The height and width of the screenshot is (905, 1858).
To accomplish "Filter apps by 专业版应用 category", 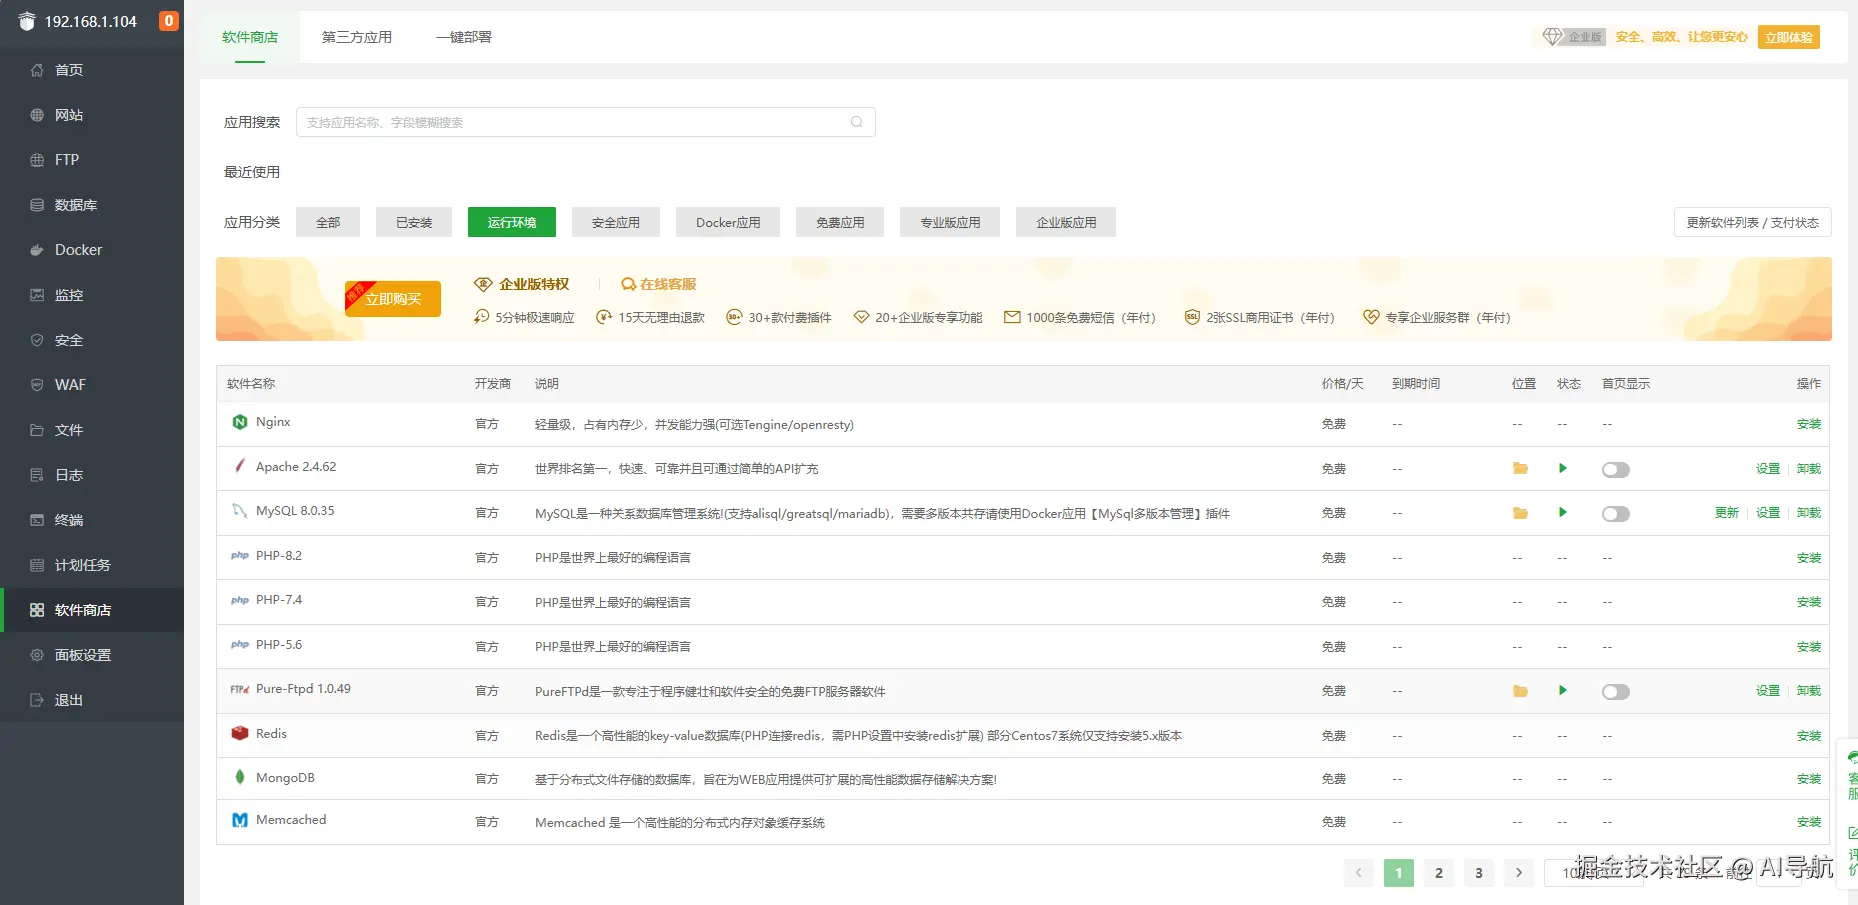I will pos(950,222).
